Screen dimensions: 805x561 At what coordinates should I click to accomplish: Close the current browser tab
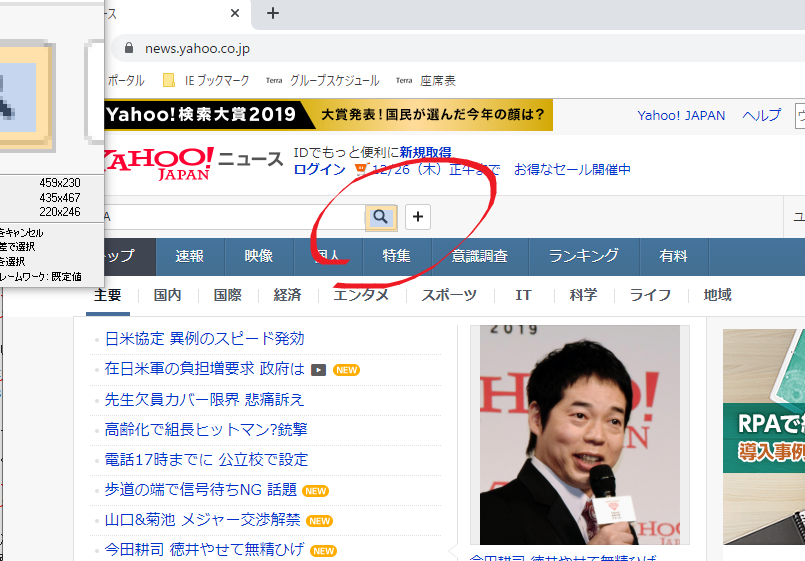point(235,13)
